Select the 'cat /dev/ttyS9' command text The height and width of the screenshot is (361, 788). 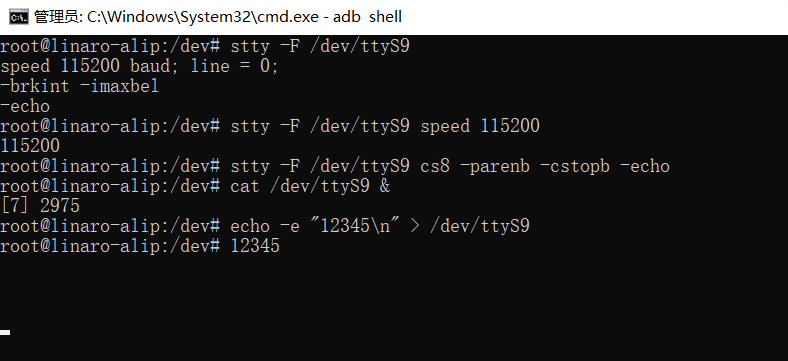click(x=300, y=186)
